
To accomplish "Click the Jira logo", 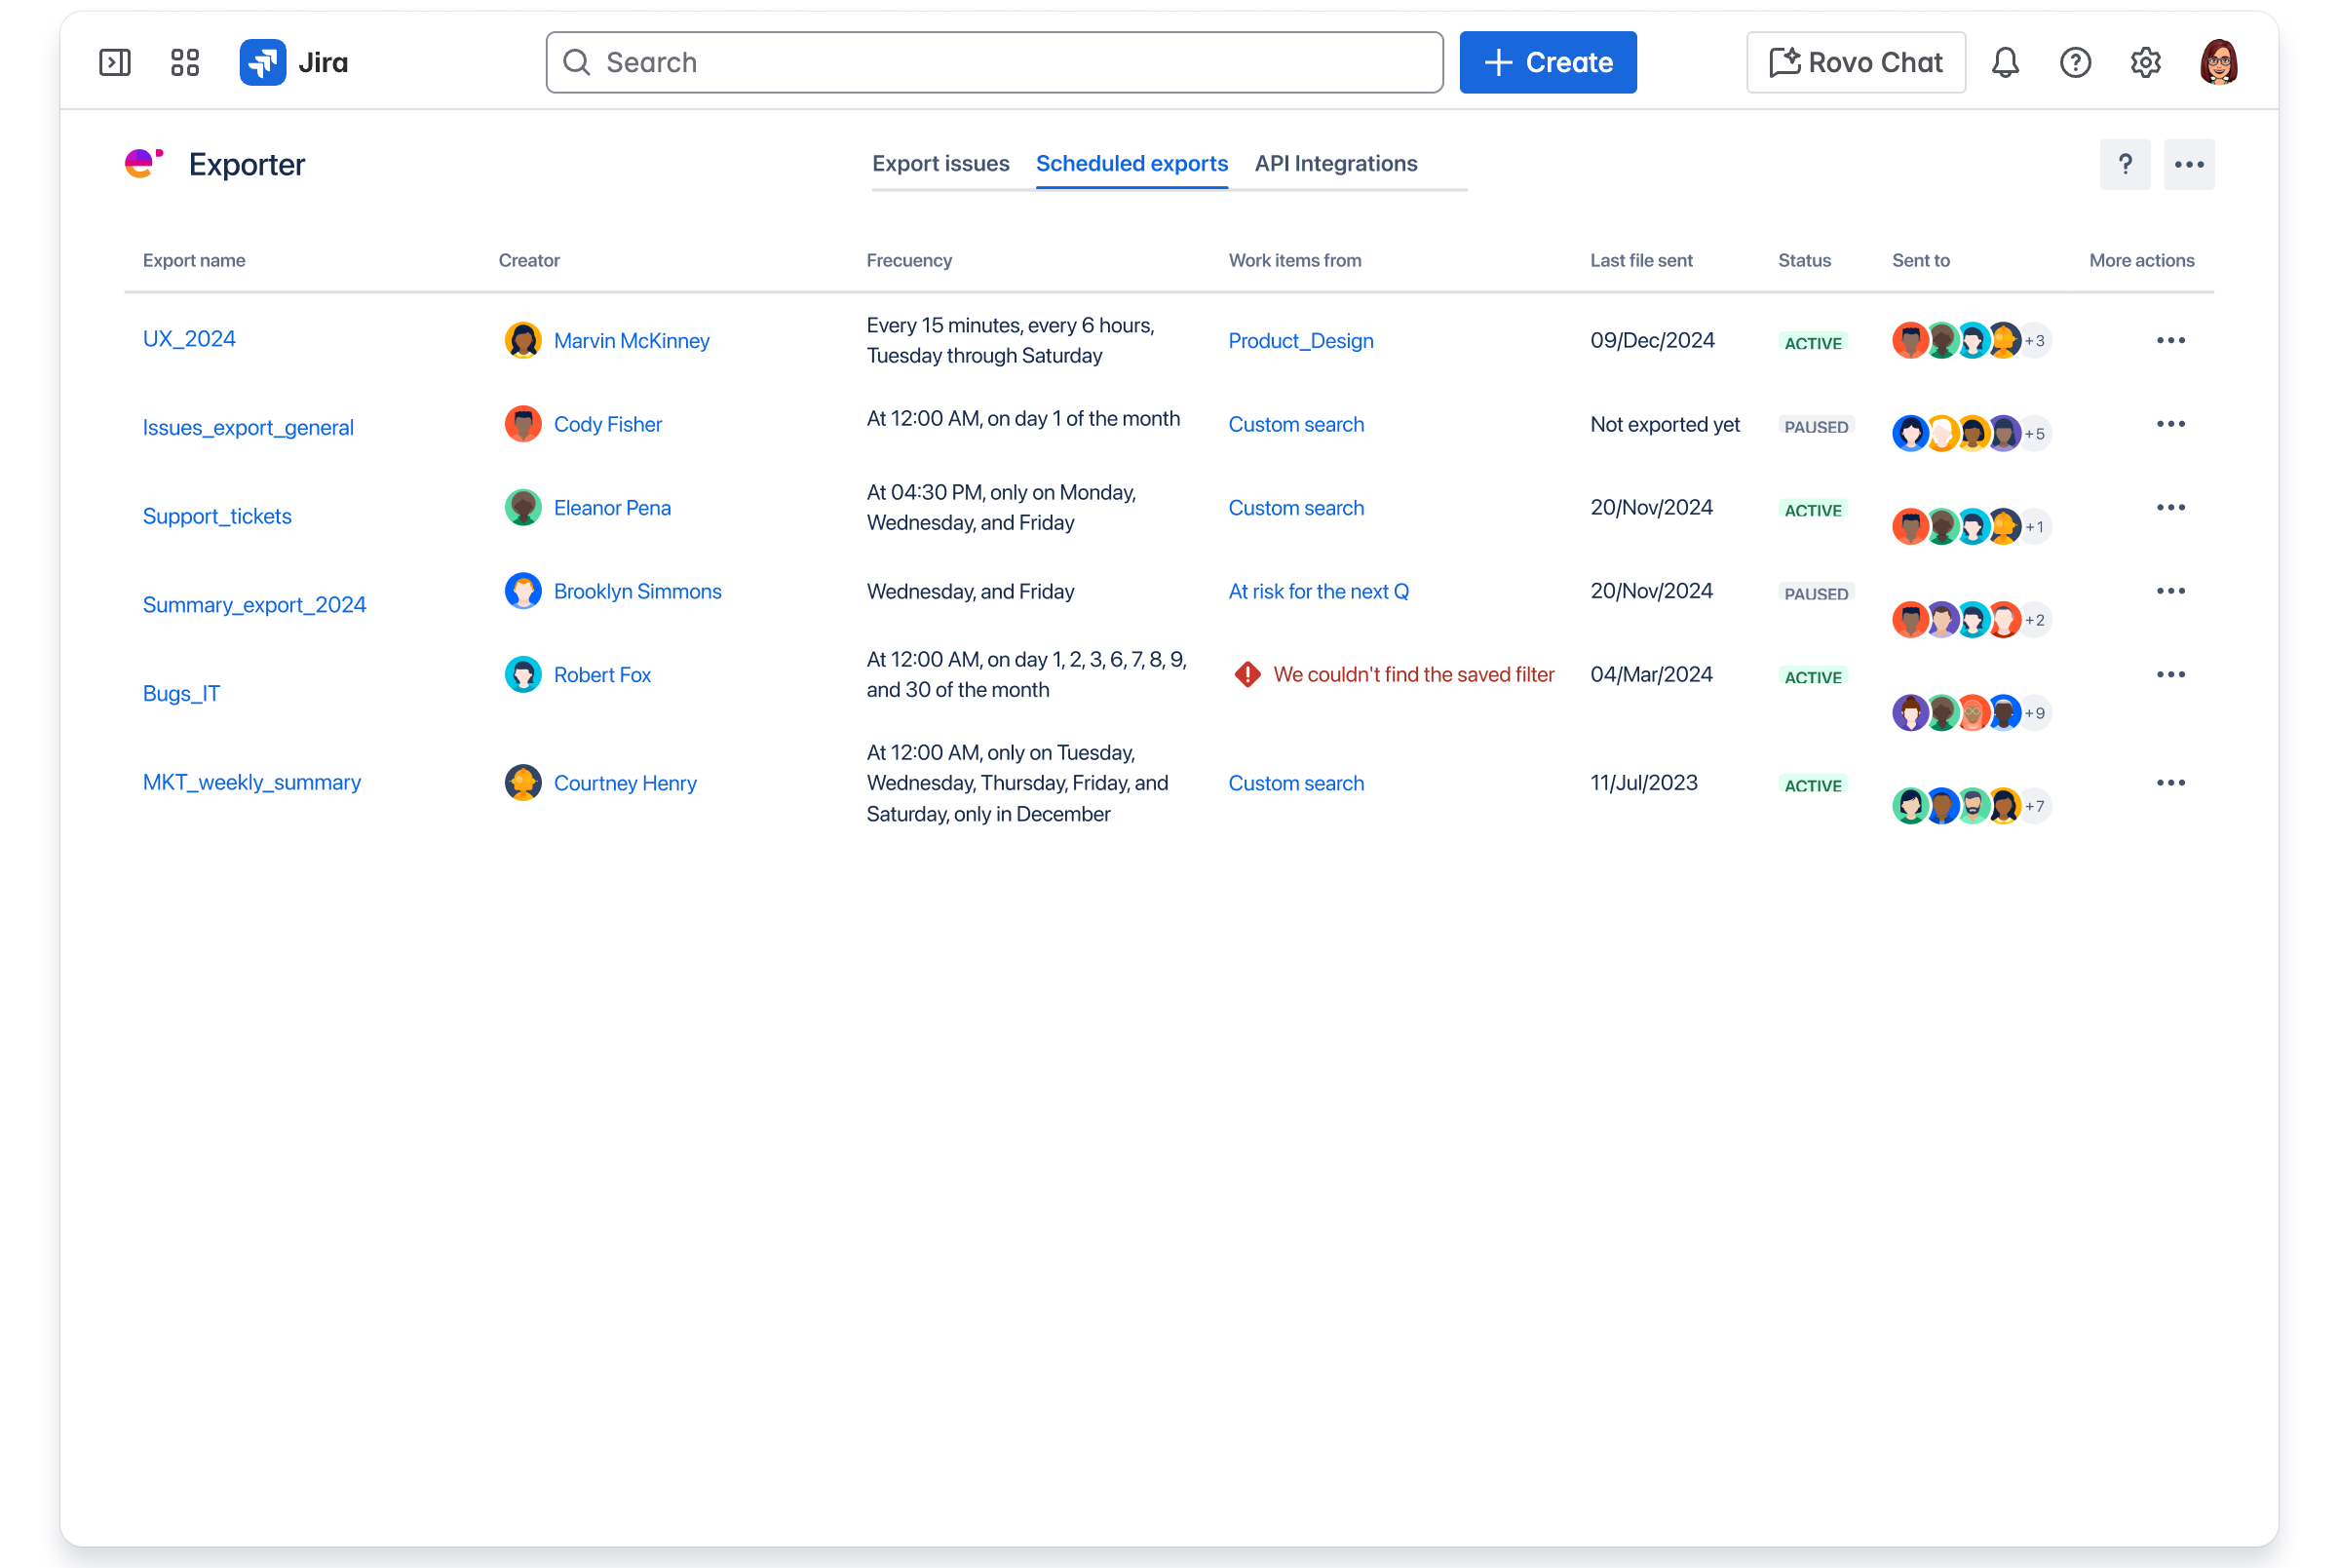I will tap(263, 62).
